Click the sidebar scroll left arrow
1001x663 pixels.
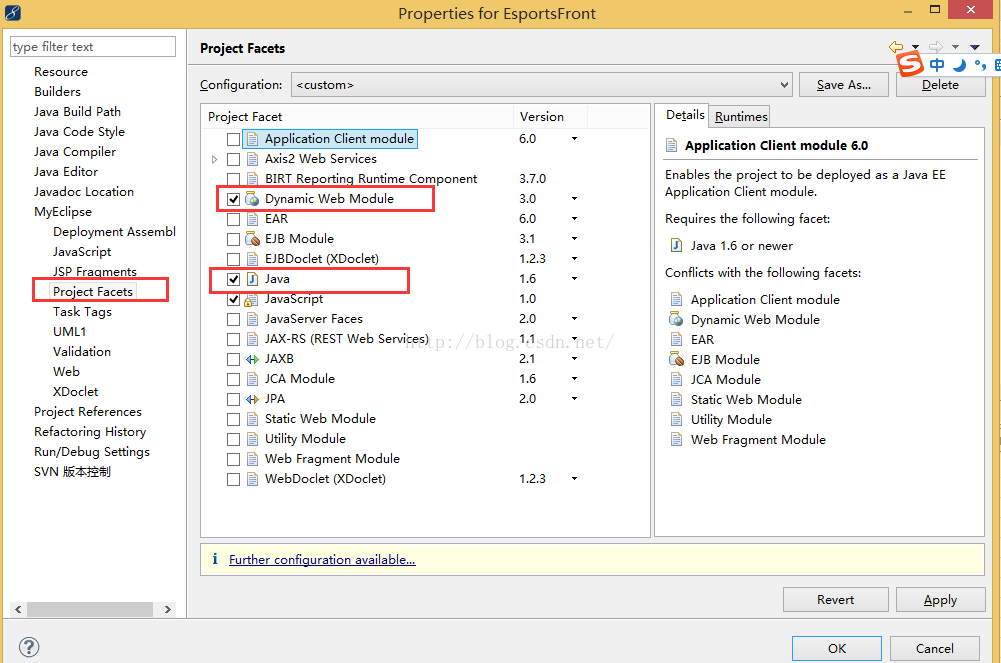(x=18, y=609)
